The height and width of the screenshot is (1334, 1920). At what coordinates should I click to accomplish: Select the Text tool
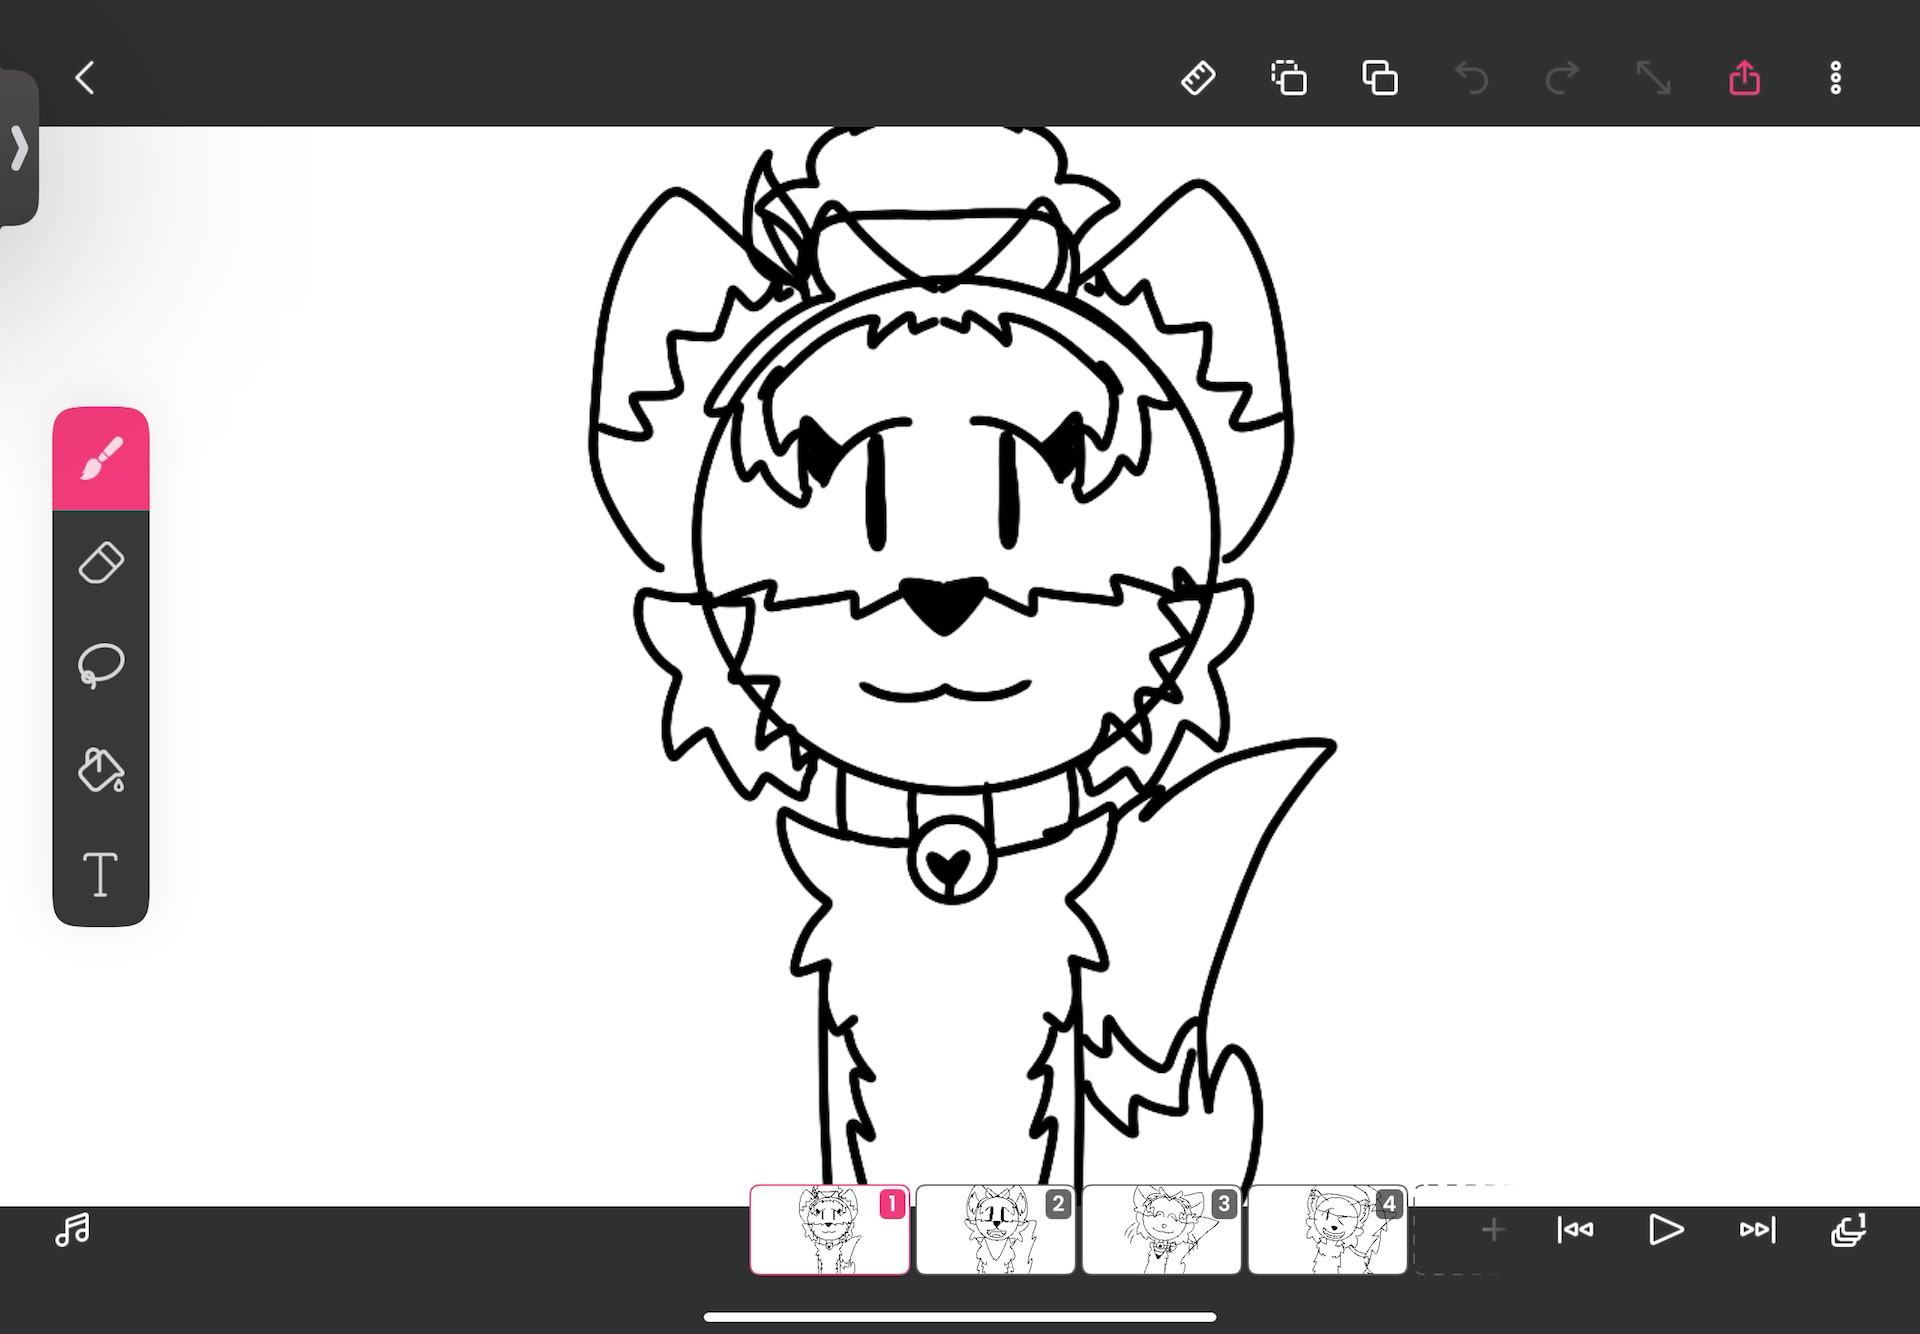[x=101, y=874]
